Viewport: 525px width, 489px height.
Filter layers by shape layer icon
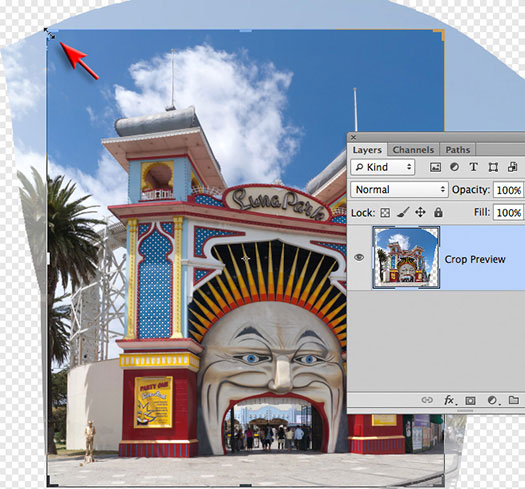(x=493, y=167)
